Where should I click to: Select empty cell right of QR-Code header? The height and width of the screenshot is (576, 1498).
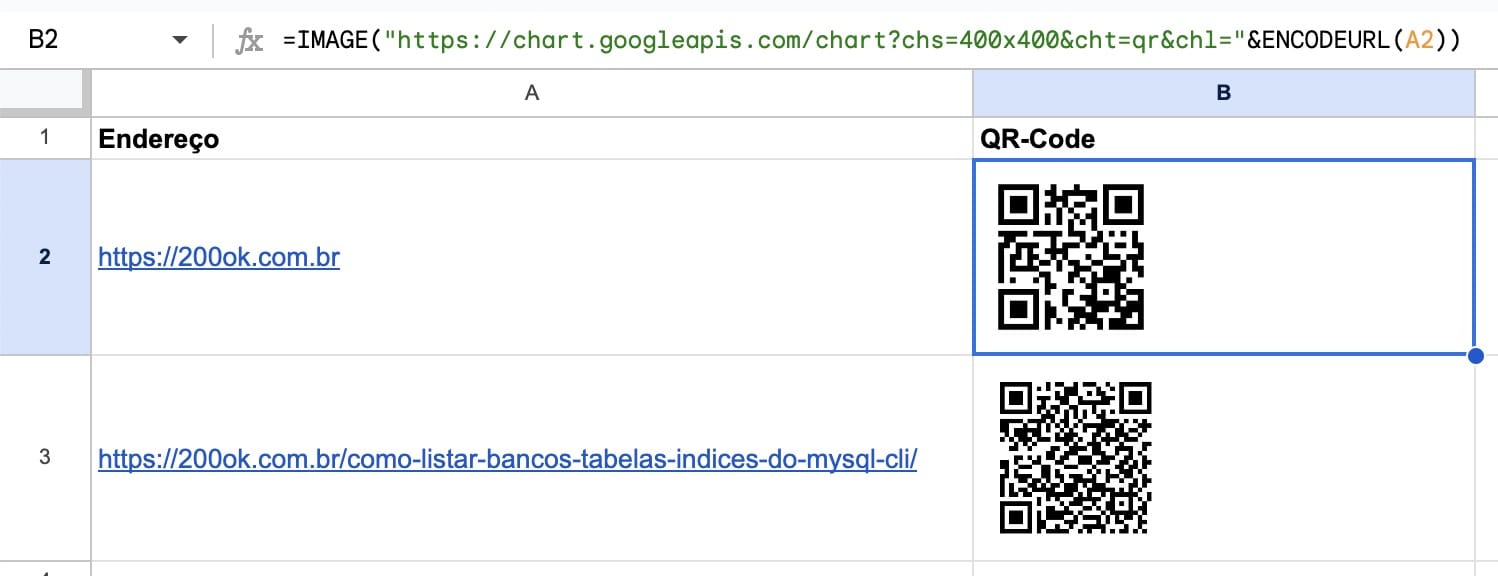(1487, 138)
